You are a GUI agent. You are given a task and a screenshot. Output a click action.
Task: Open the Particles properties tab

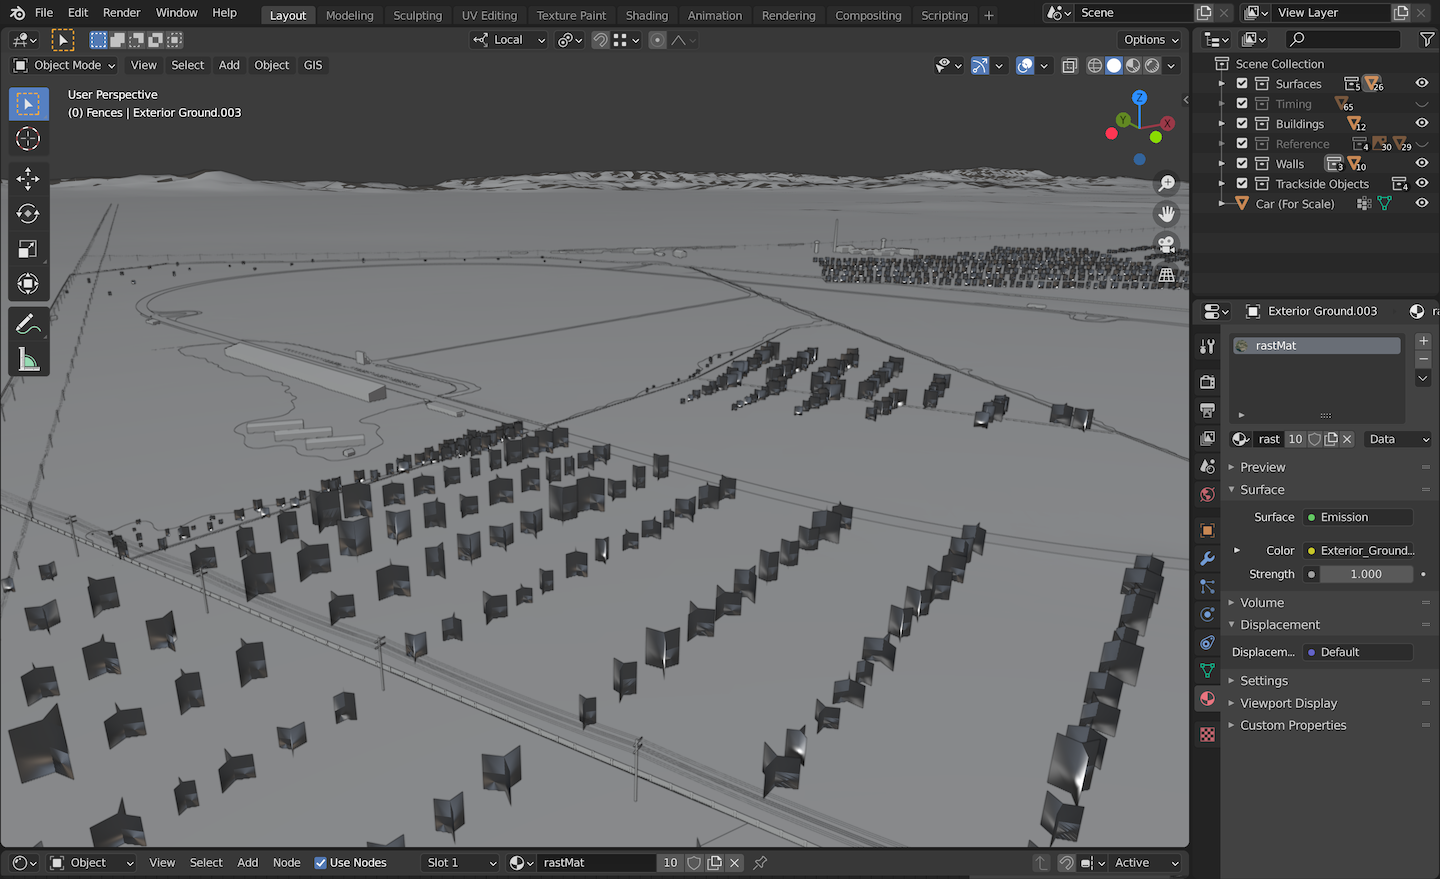[1207, 586]
